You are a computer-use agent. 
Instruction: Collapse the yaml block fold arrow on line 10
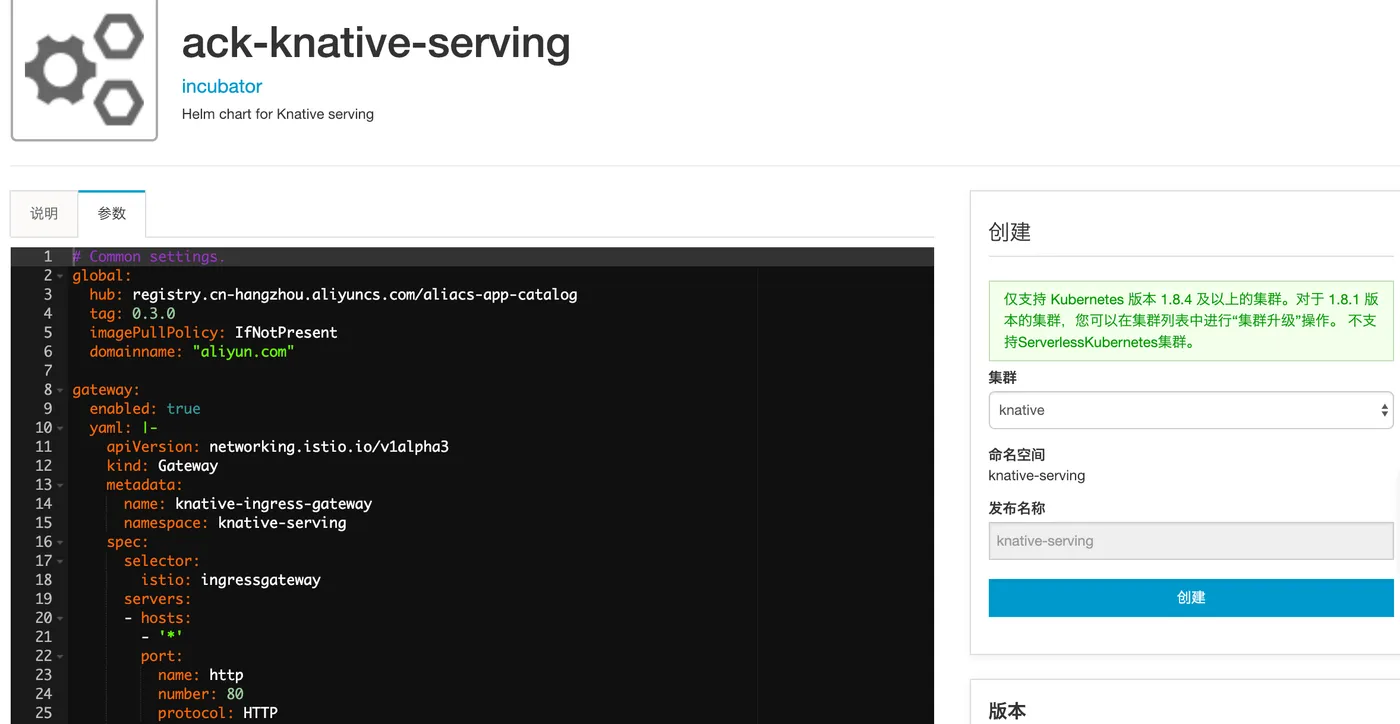[60, 428]
